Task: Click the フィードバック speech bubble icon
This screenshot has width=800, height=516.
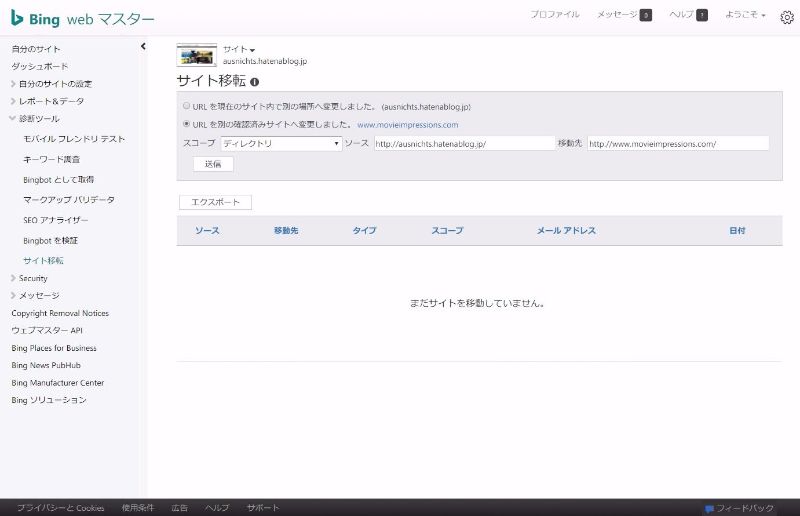Action: [709, 509]
